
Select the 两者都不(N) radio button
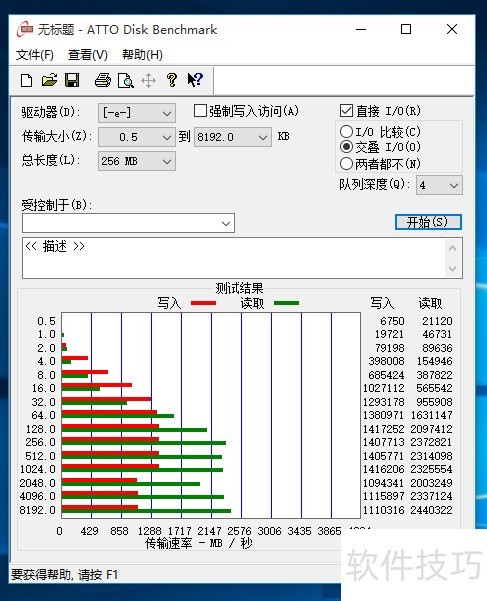[x=346, y=164]
